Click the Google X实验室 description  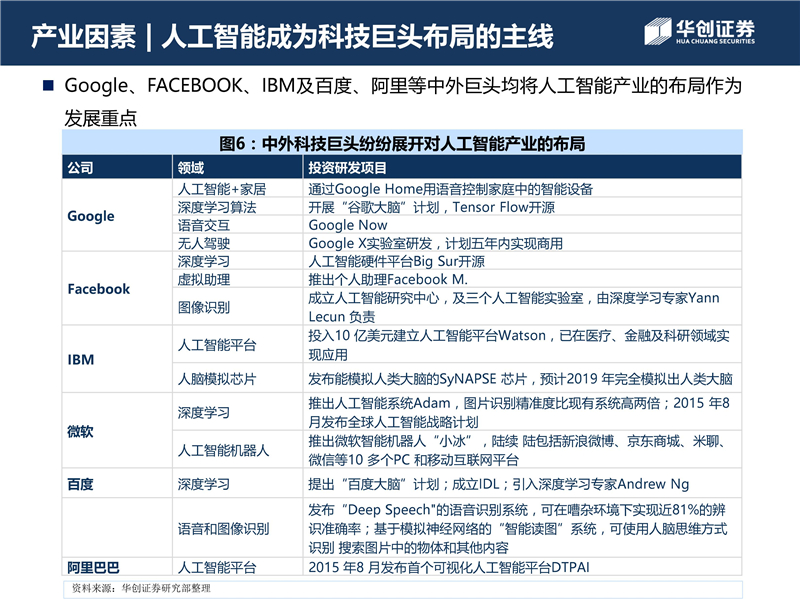pyautogui.click(x=435, y=243)
